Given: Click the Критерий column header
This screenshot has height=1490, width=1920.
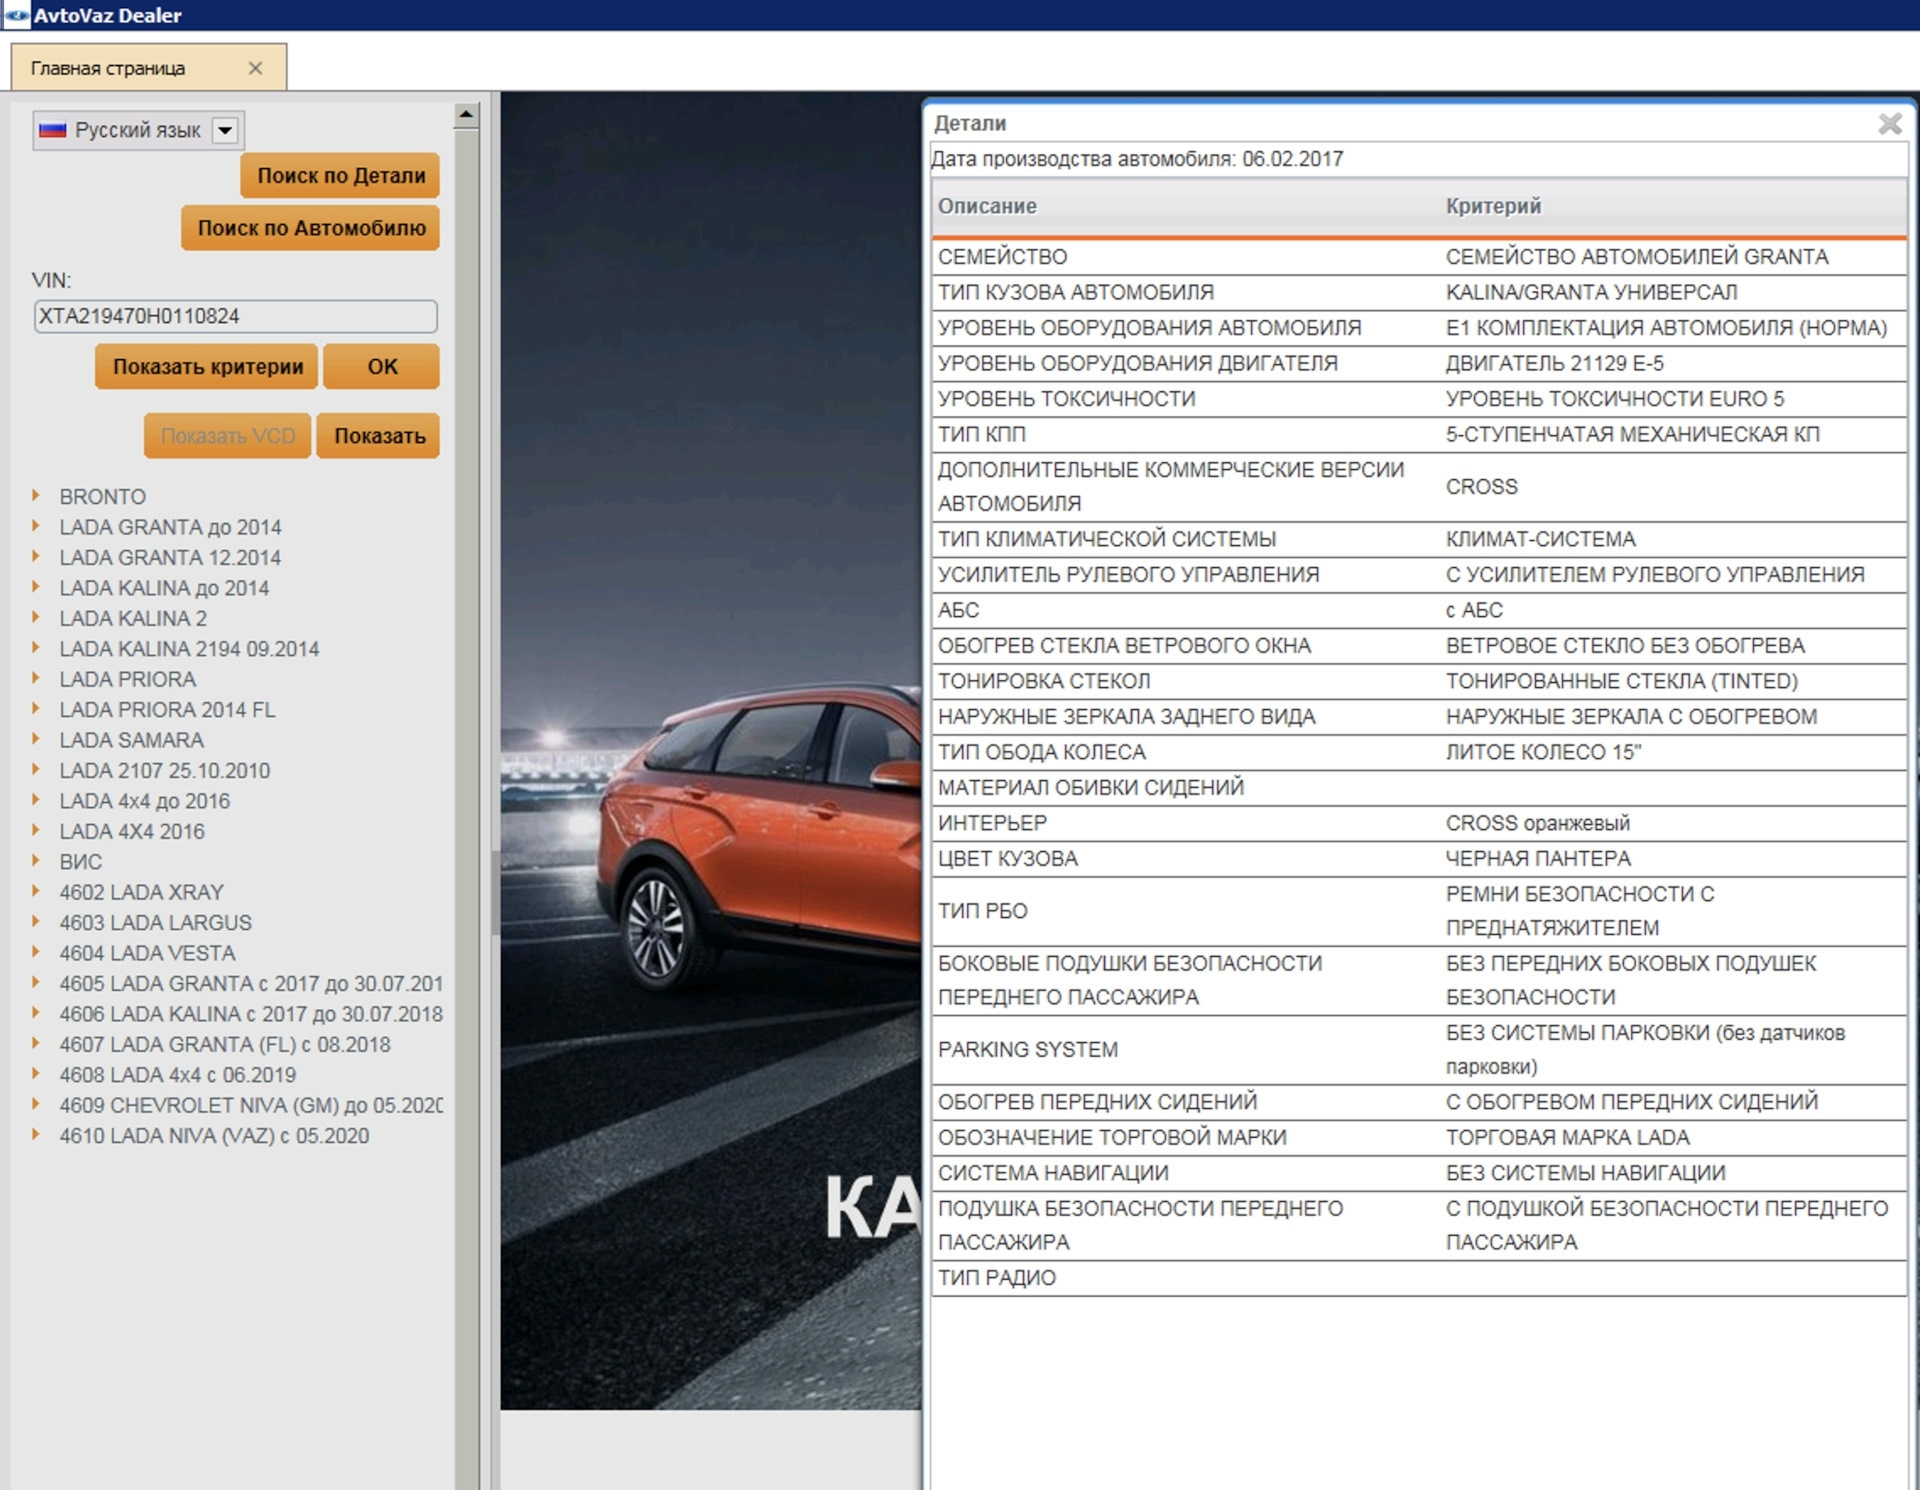Looking at the screenshot, I should [1493, 206].
